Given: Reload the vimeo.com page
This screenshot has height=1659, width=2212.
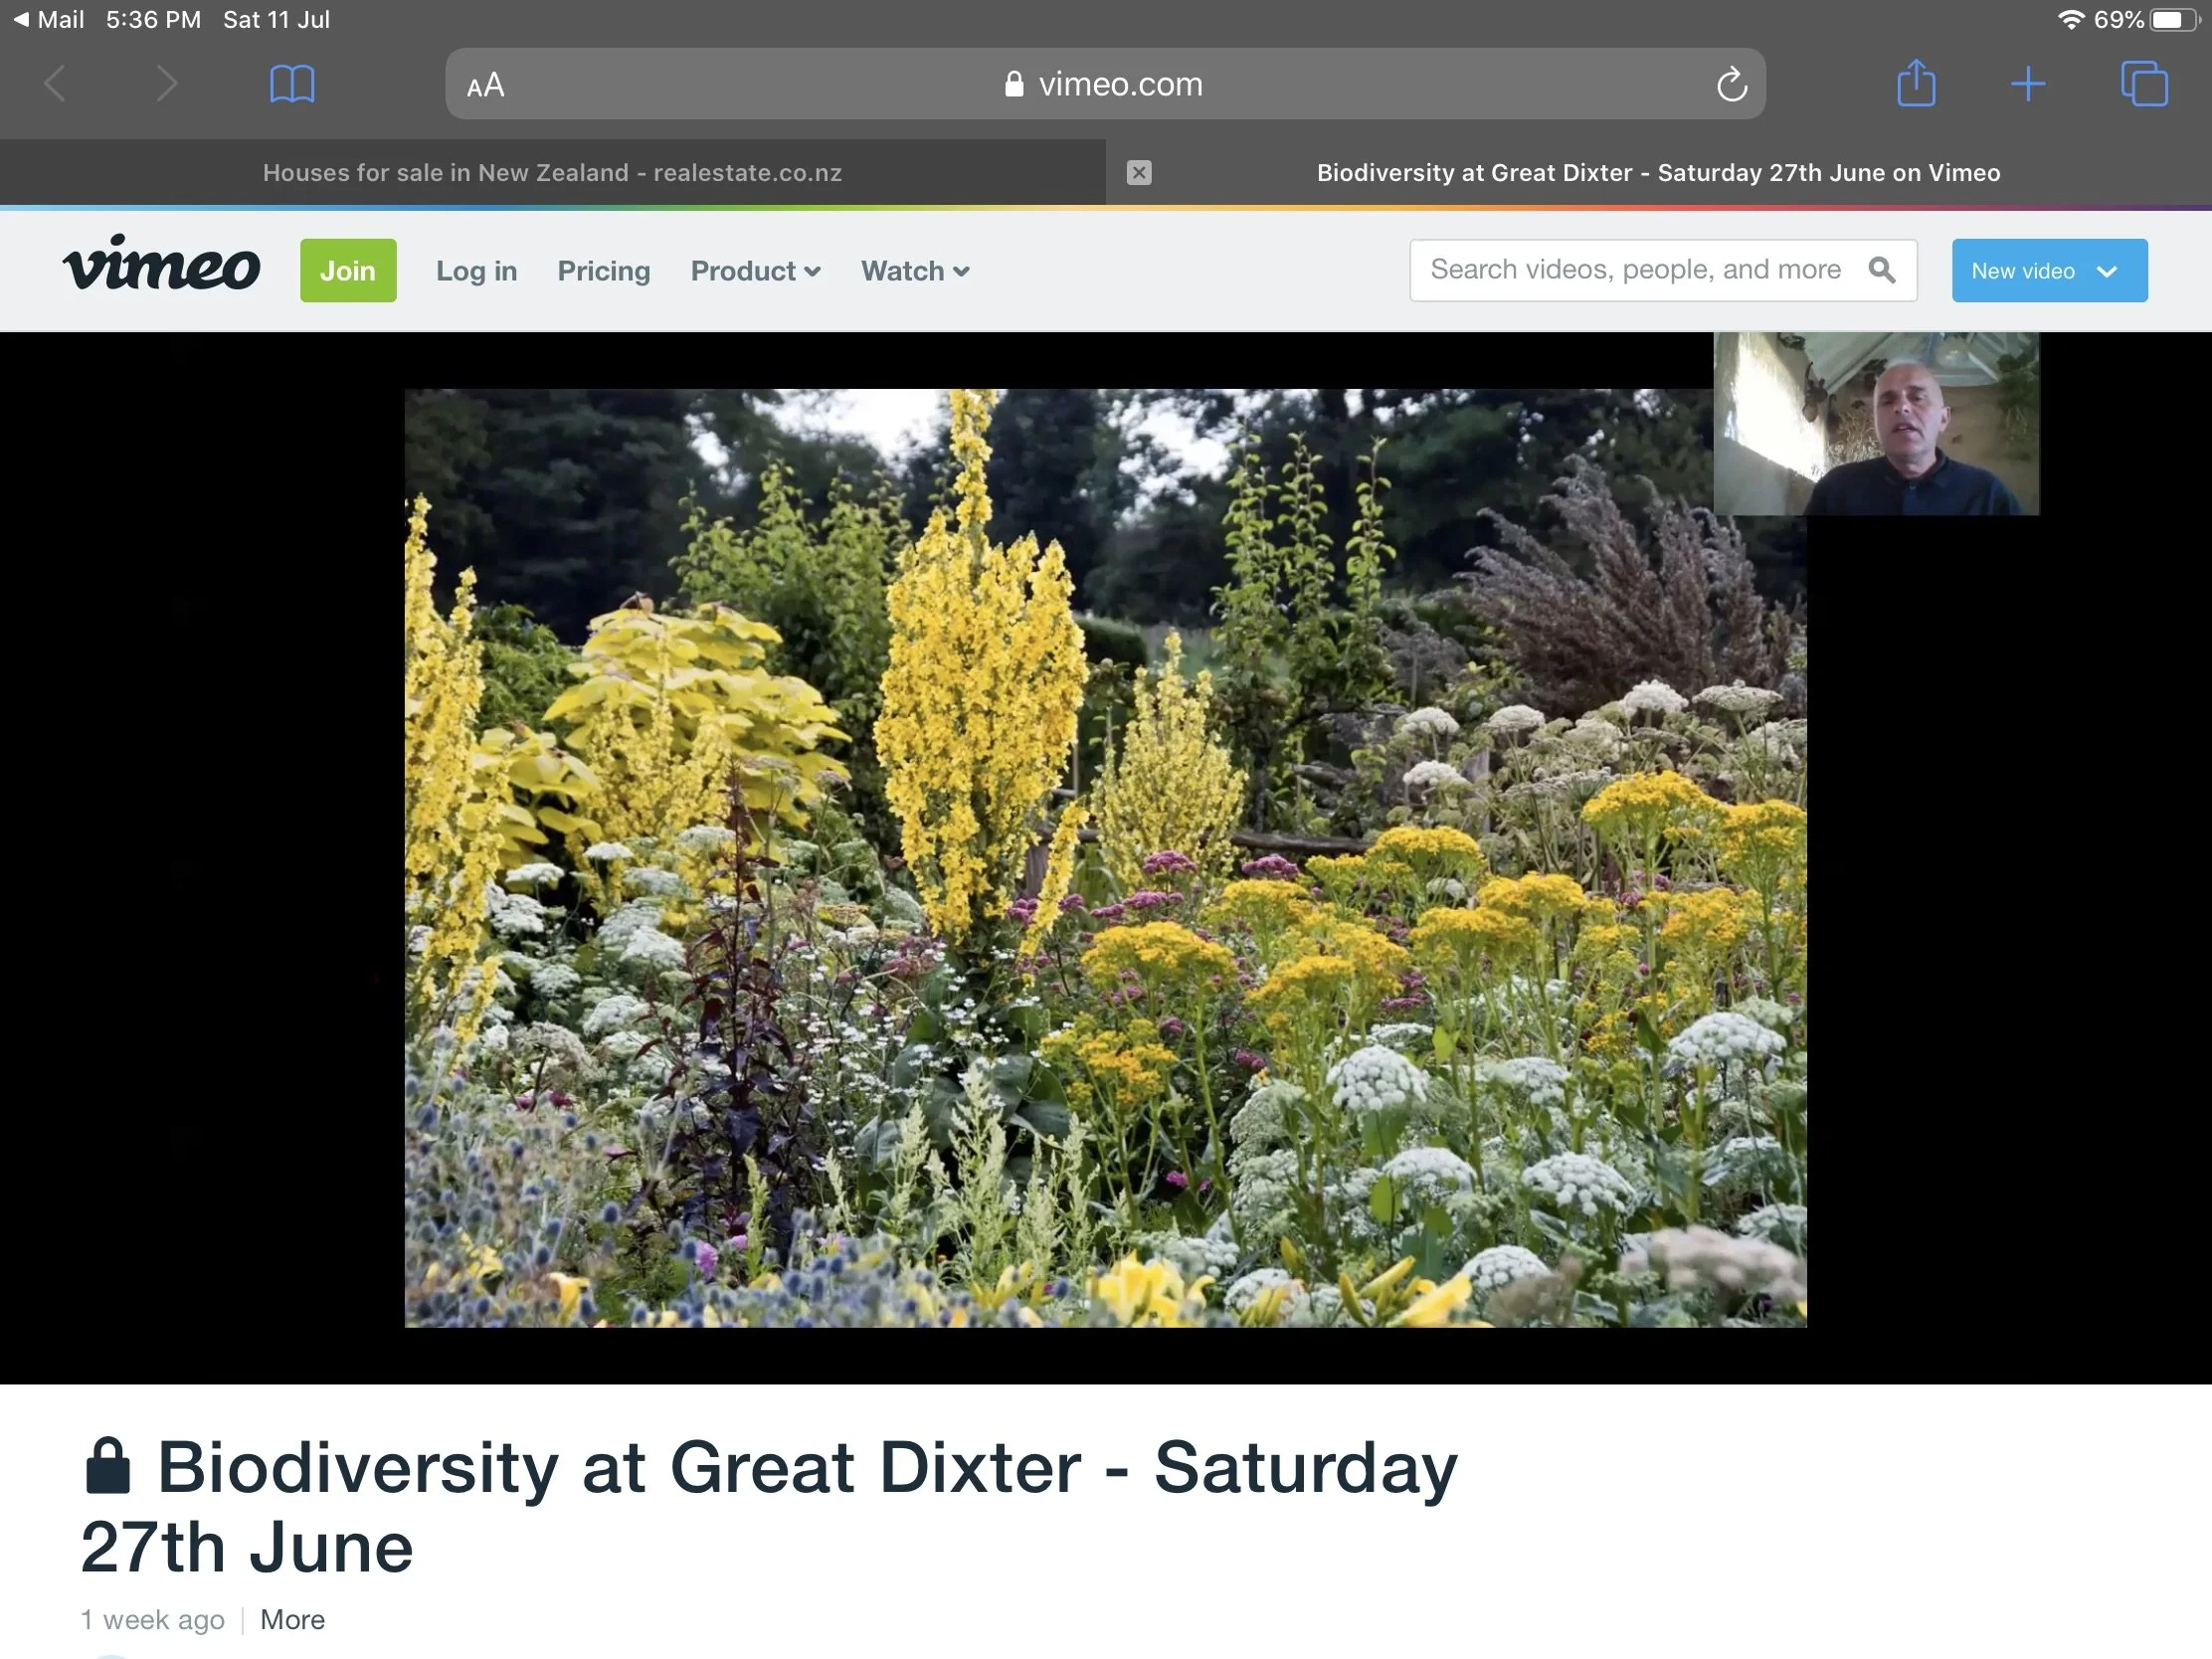Looking at the screenshot, I should [x=1731, y=85].
